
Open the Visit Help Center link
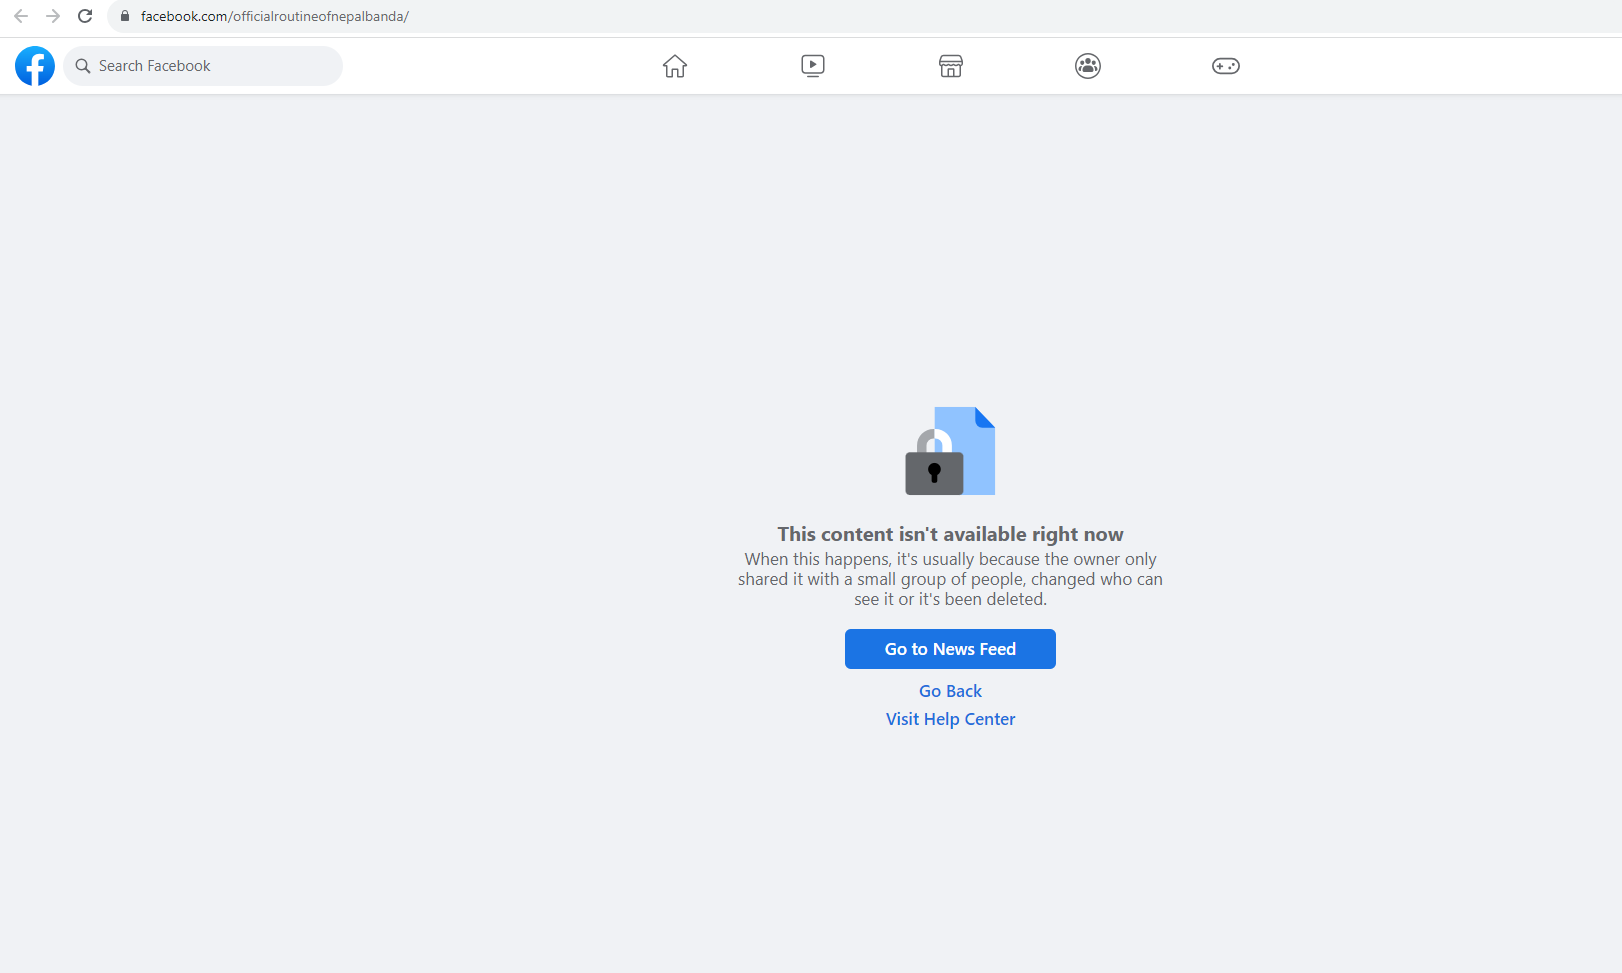coord(950,719)
